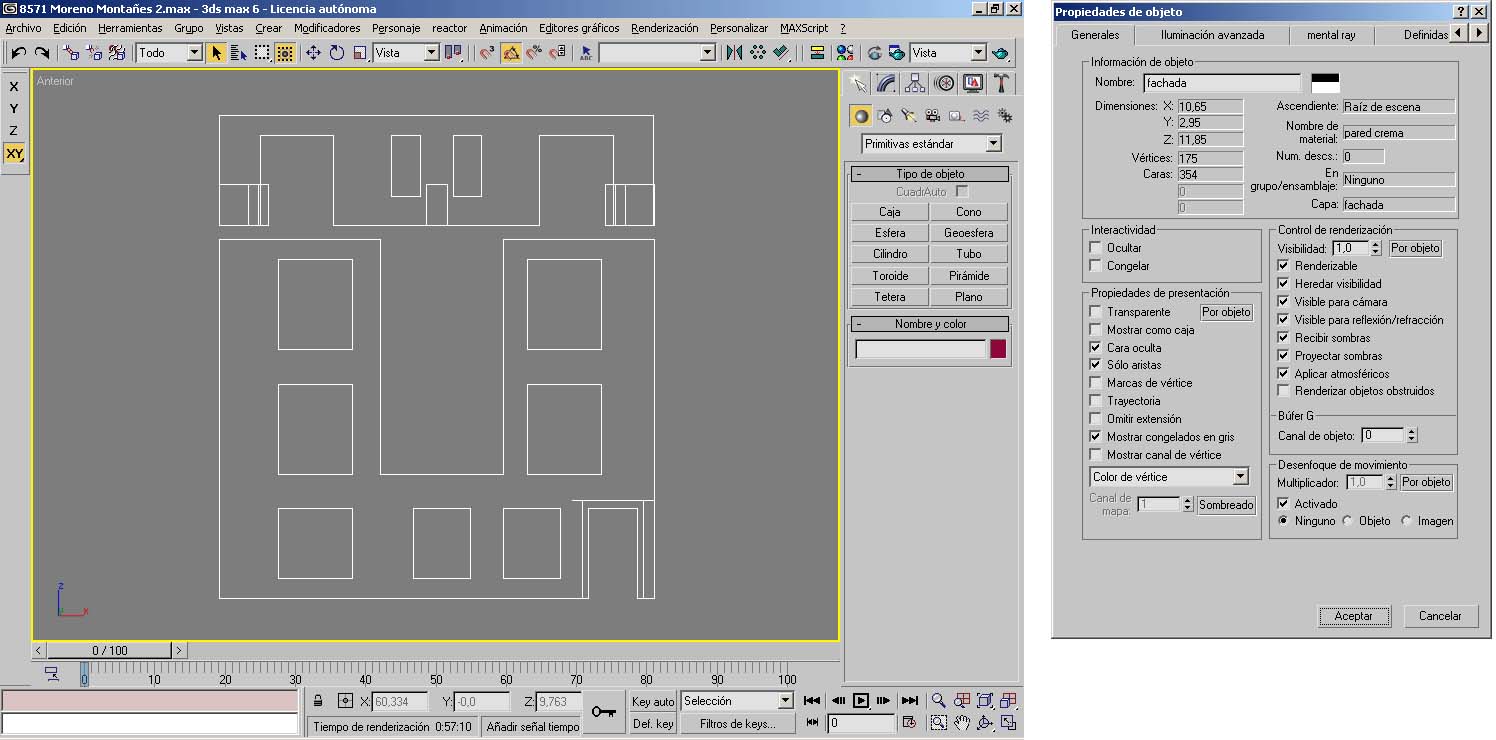Click the large Set Keys key icon
Viewport: 1496px width, 740px height.
coord(603,712)
